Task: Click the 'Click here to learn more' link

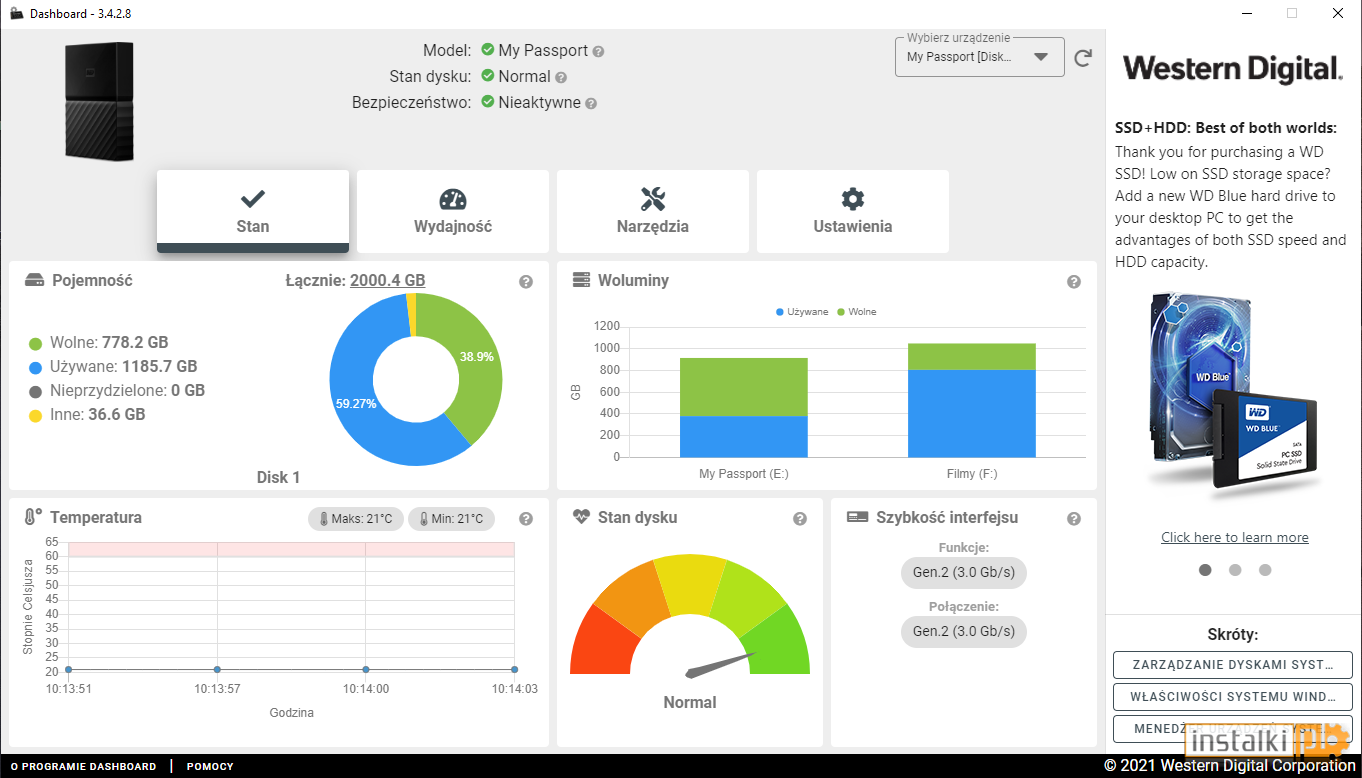Action: [1235, 537]
